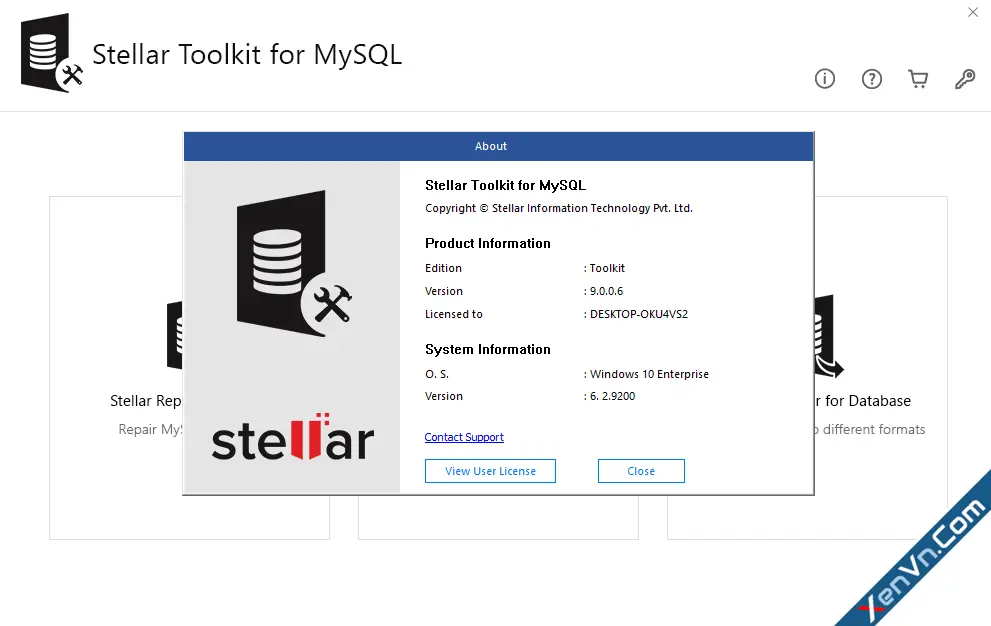Viewport: 991px width, 626px height.
Task: Click the main header title text
Action: point(247,54)
